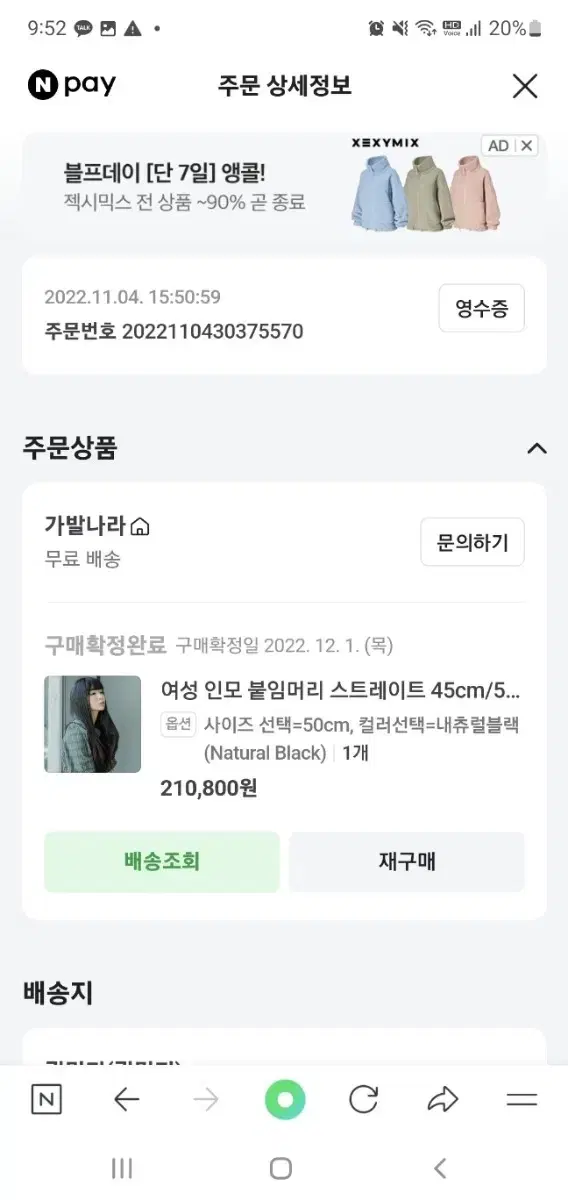Image resolution: width=568 pixels, height=1200 pixels.
Task: Open the hair extension product thumbnail
Action: coord(93,724)
